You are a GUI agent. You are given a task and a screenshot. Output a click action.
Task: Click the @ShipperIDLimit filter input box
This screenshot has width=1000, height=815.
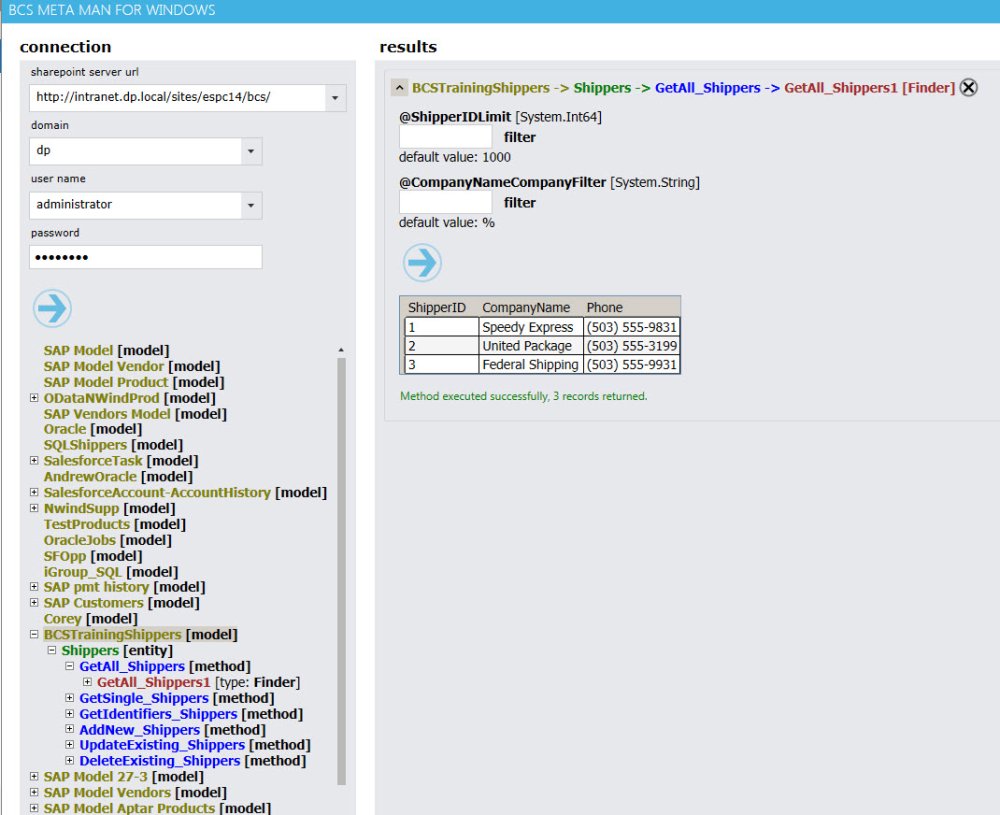click(445, 137)
